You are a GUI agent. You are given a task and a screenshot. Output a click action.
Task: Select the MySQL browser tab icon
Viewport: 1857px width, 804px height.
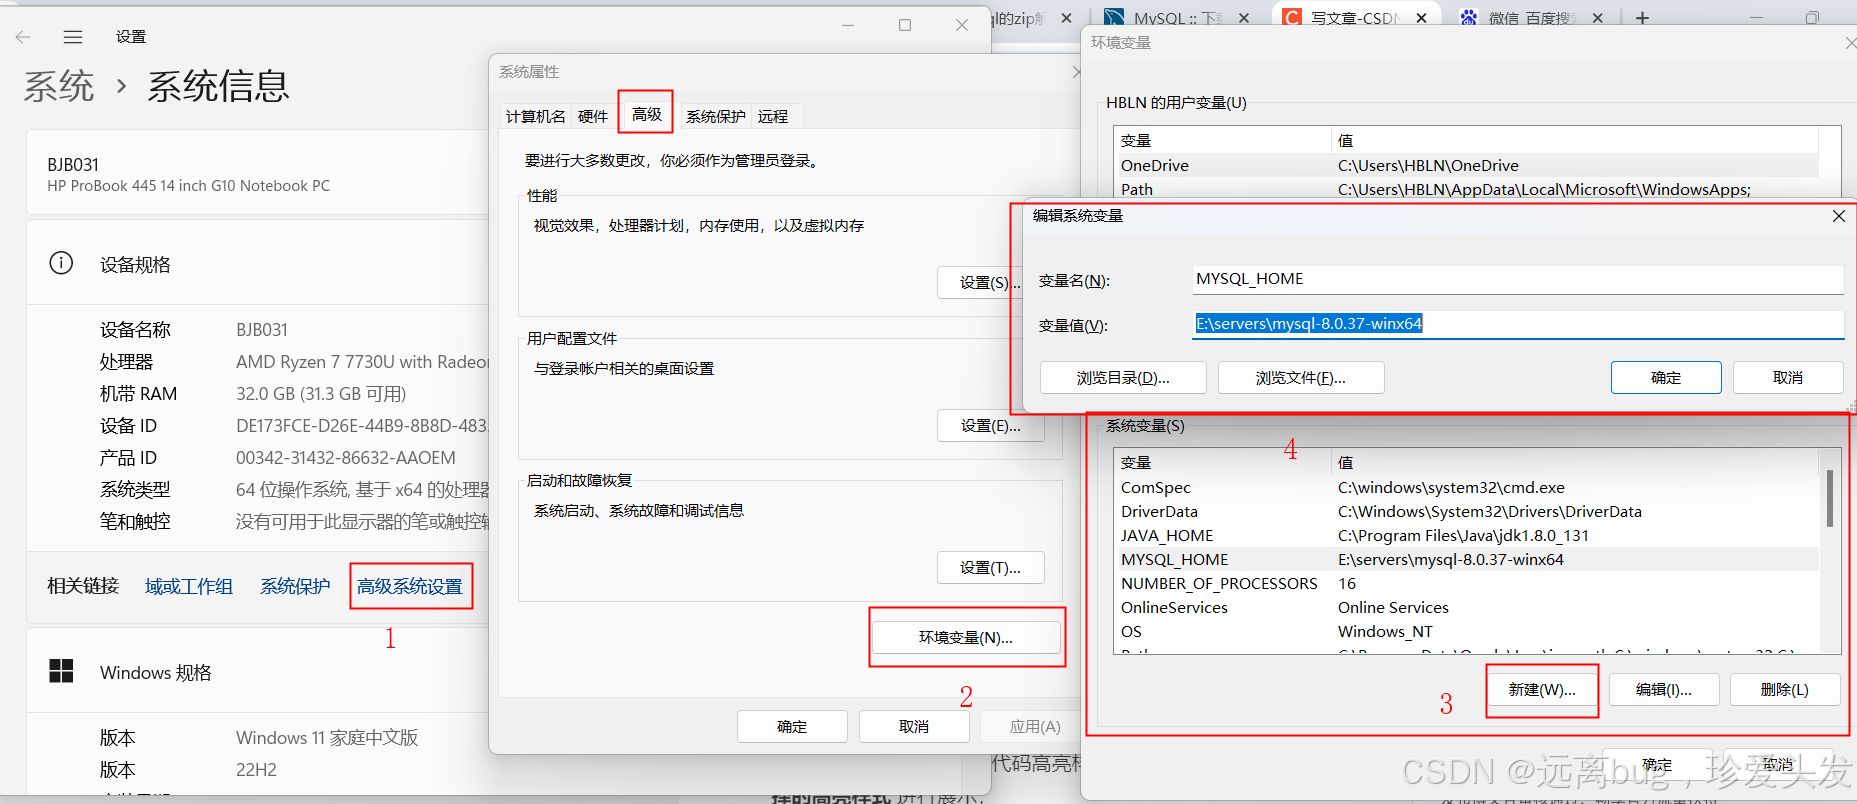tap(1114, 18)
